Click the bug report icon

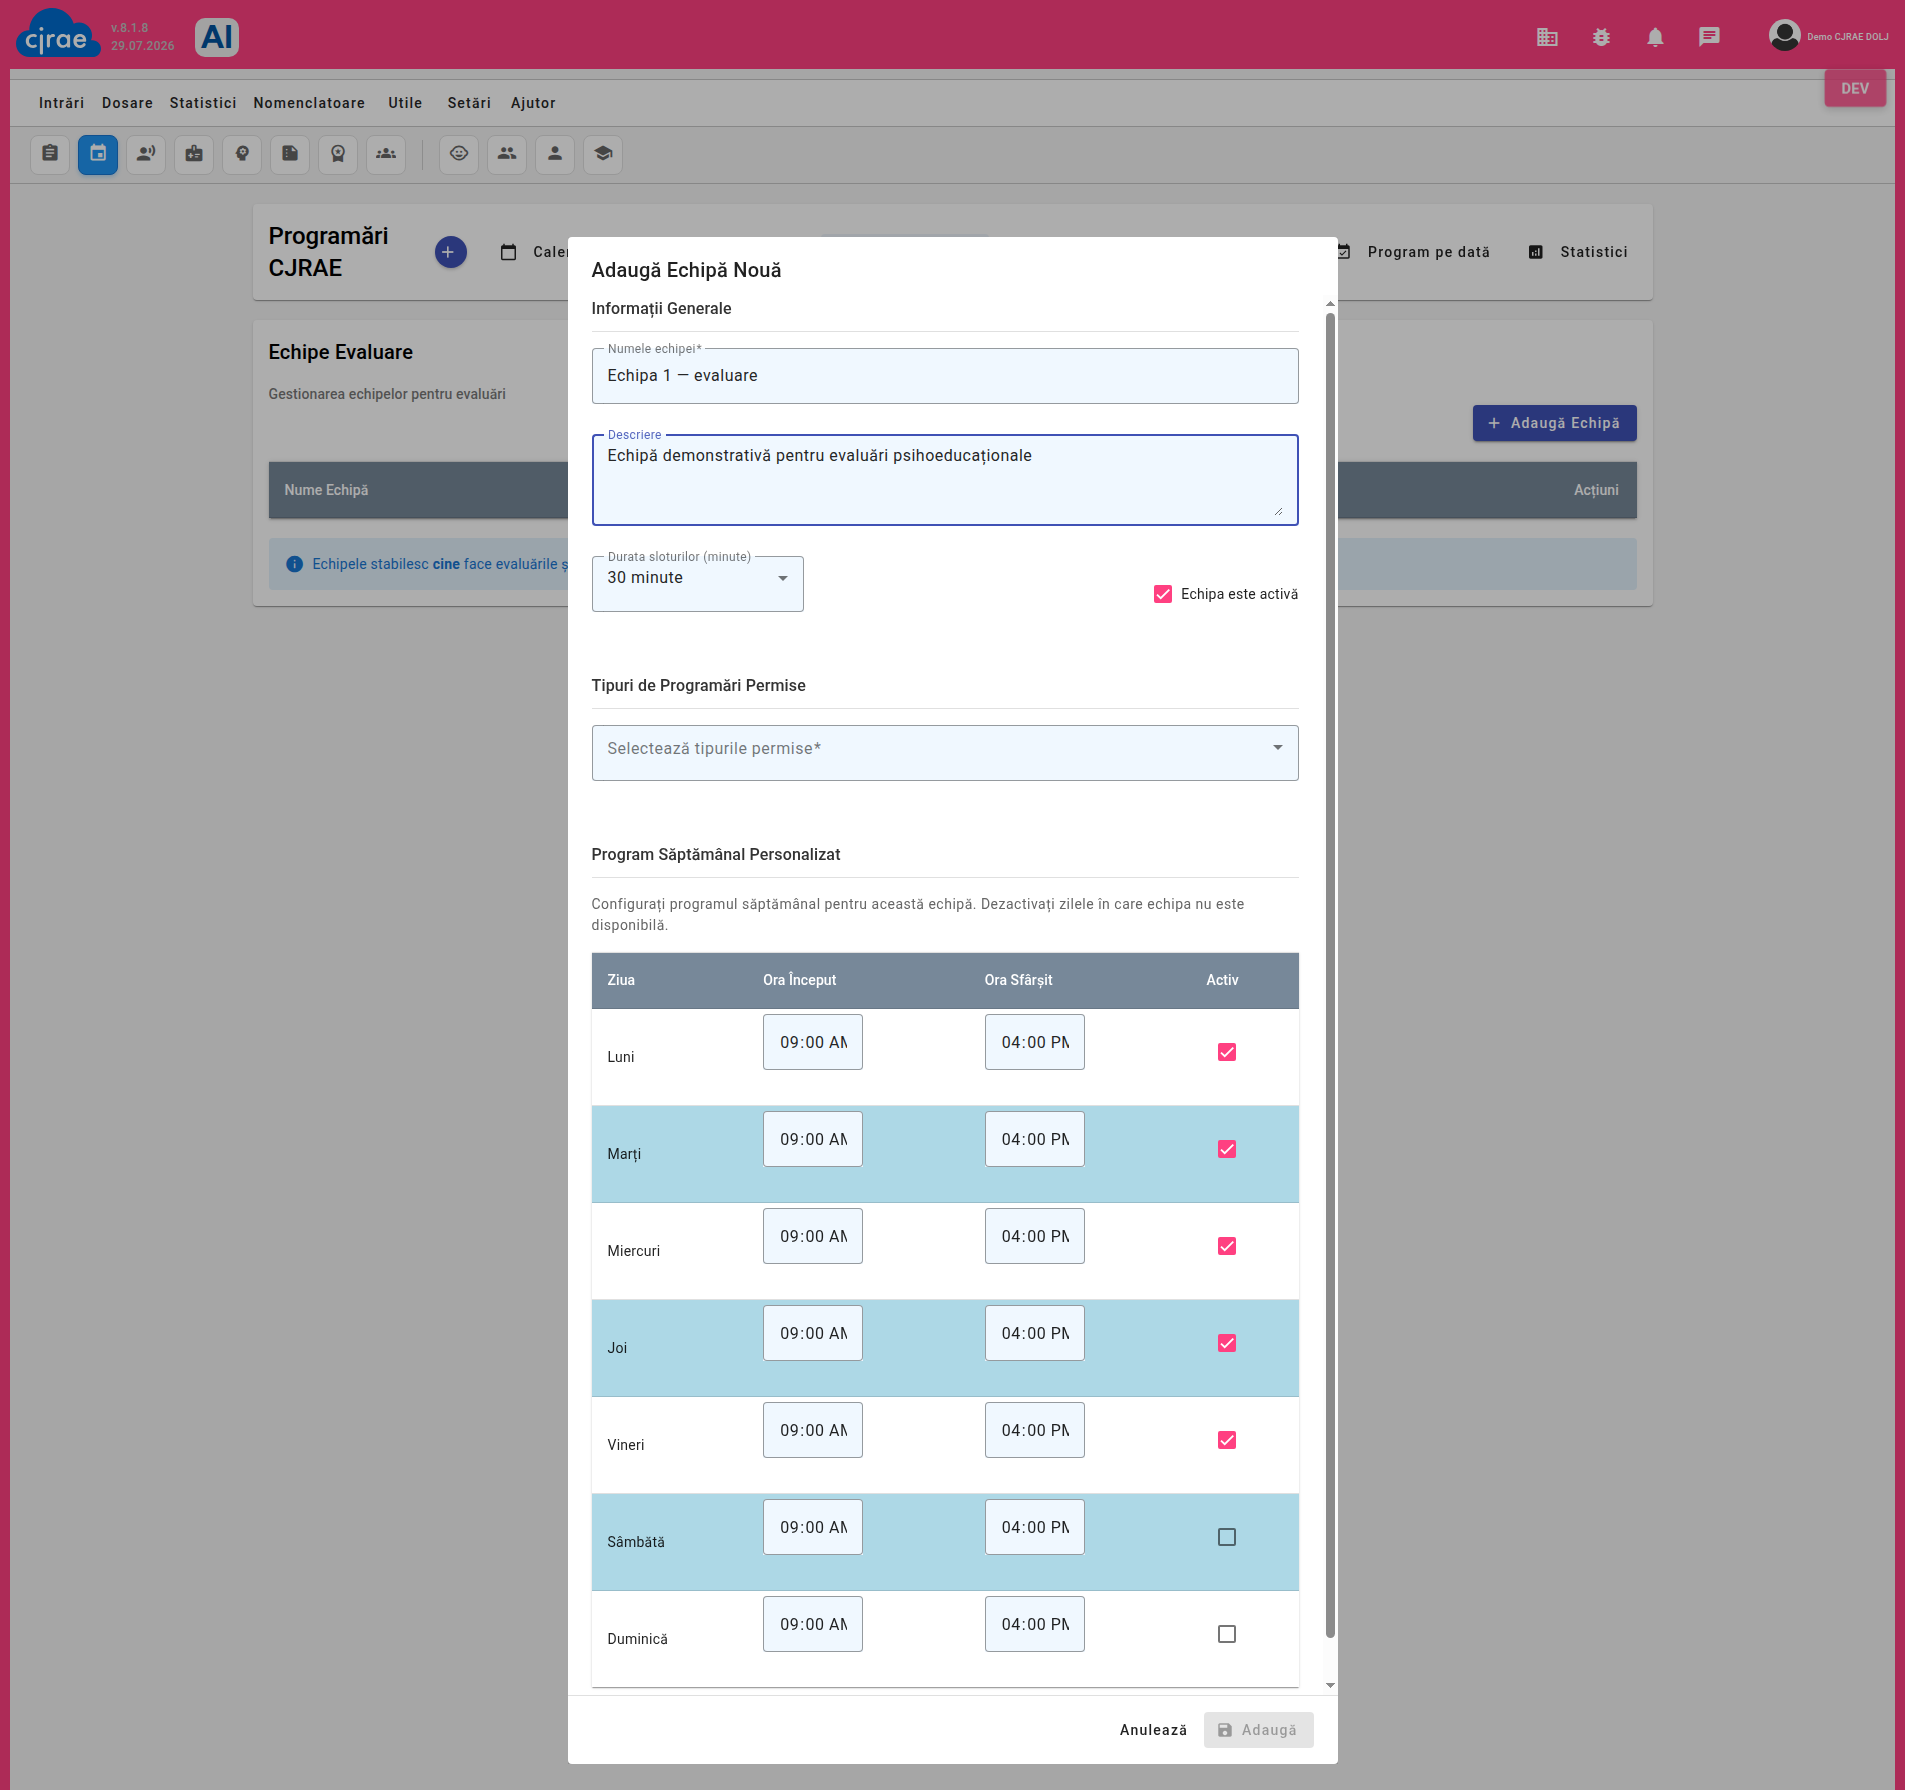[1601, 37]
